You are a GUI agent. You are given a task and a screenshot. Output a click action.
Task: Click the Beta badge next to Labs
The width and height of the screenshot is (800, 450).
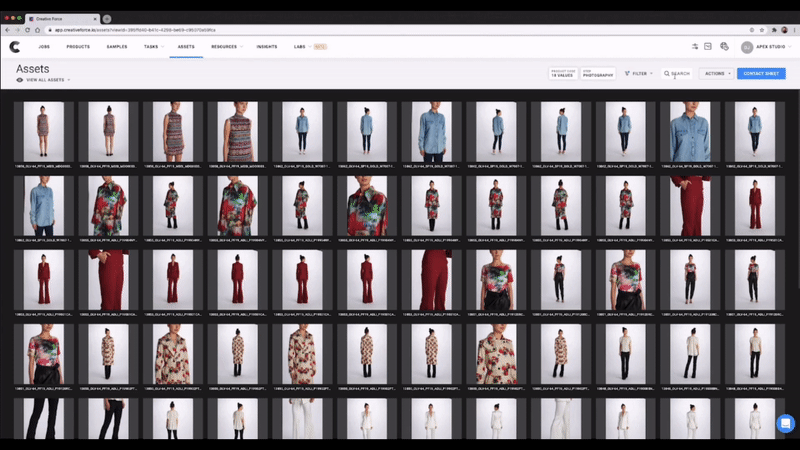point(320,47)
